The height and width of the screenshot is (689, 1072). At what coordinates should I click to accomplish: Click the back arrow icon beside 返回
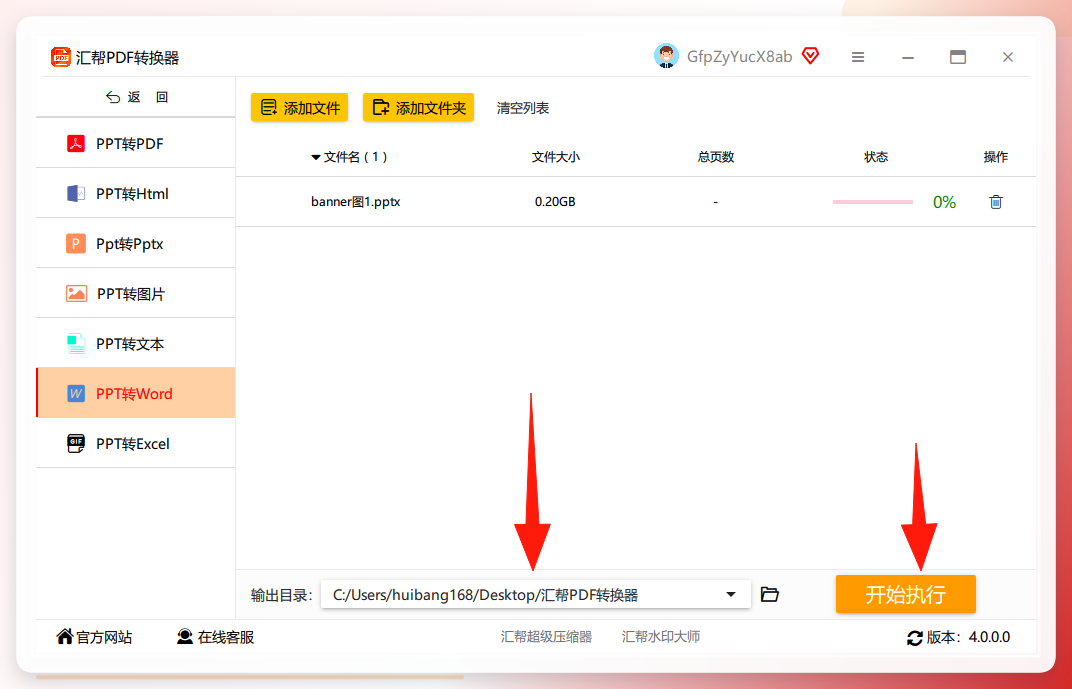(113, 98)
